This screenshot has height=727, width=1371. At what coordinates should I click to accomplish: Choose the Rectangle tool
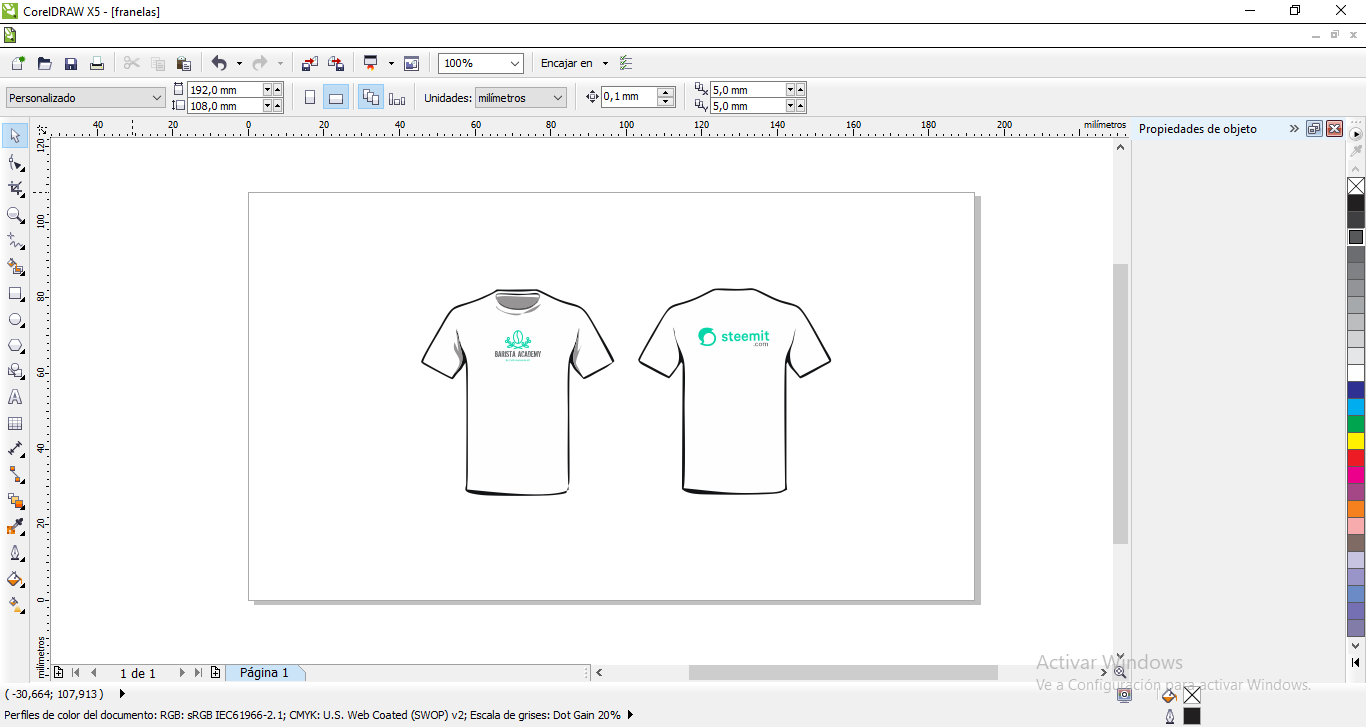pos(15,294)
